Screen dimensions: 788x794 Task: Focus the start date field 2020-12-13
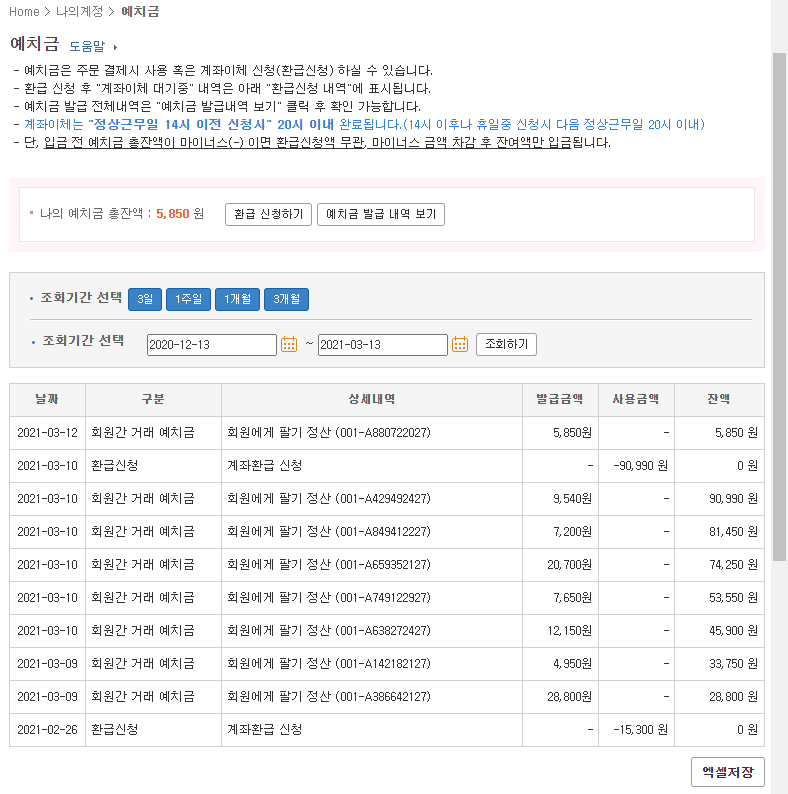[x=212, y=345]
